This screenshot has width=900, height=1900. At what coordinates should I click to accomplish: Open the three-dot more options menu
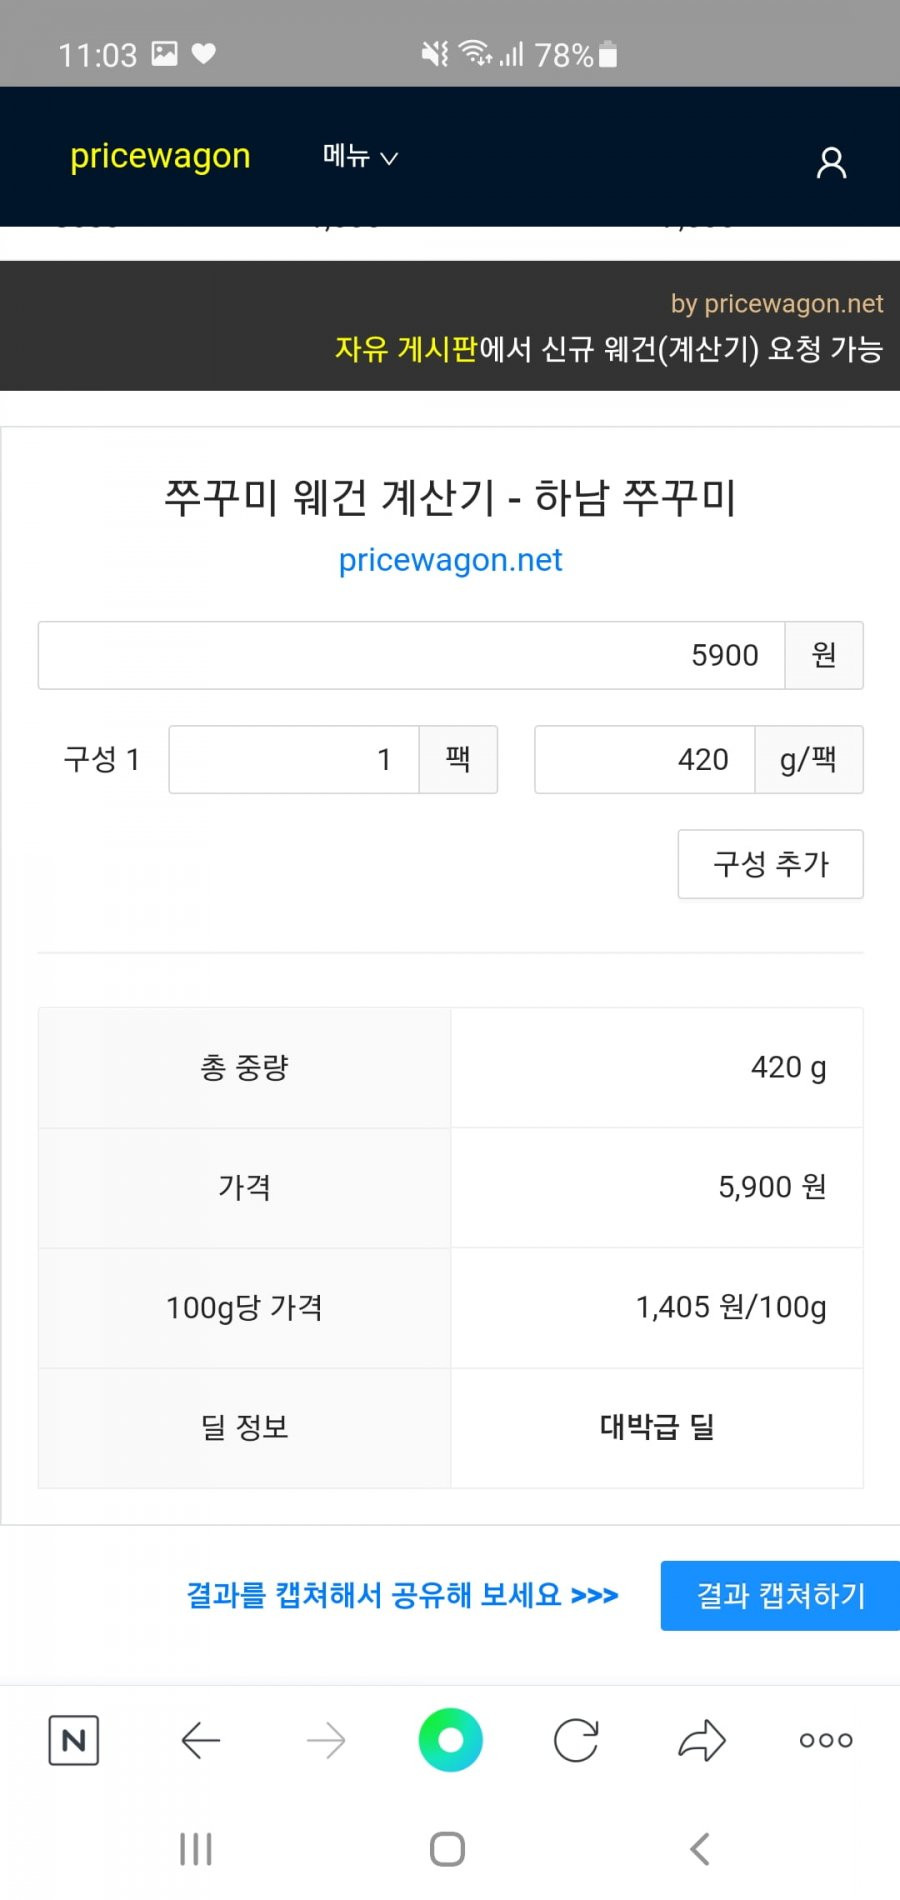826,1740
